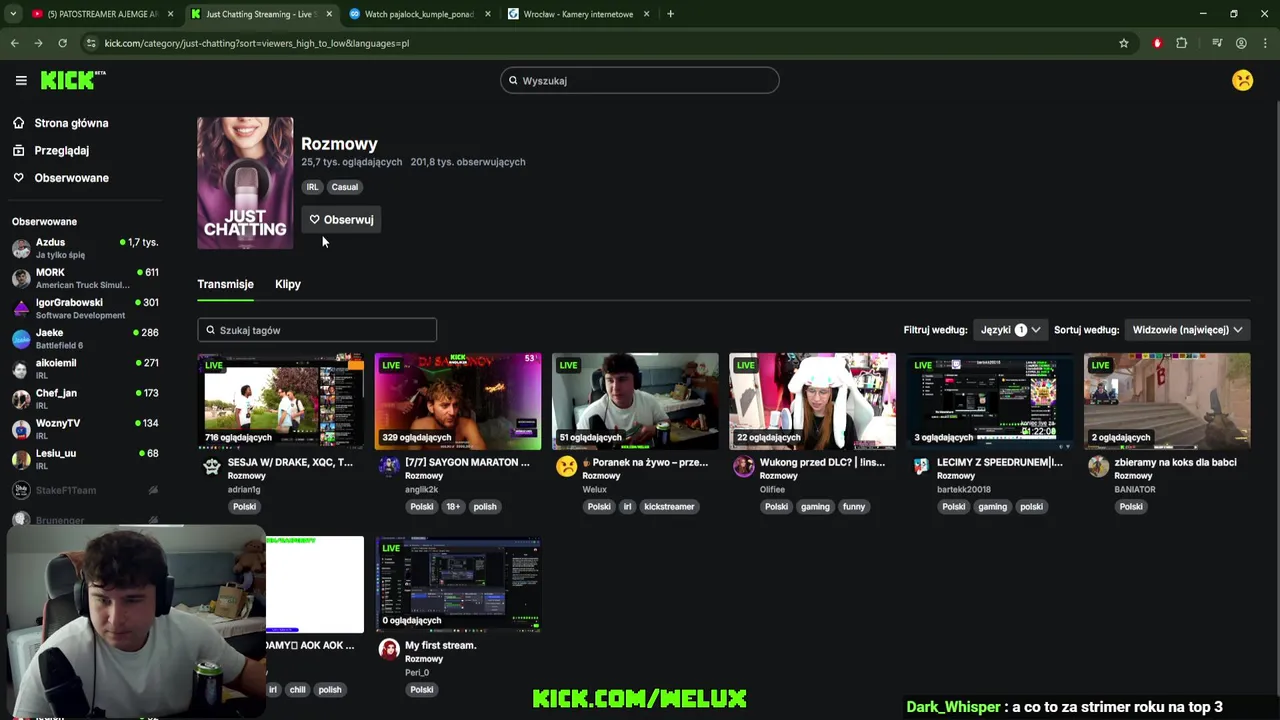Click the heart icon beside Obserwowane
Image resolution: width=1280 pixels, height=720 pixels.
18,178
